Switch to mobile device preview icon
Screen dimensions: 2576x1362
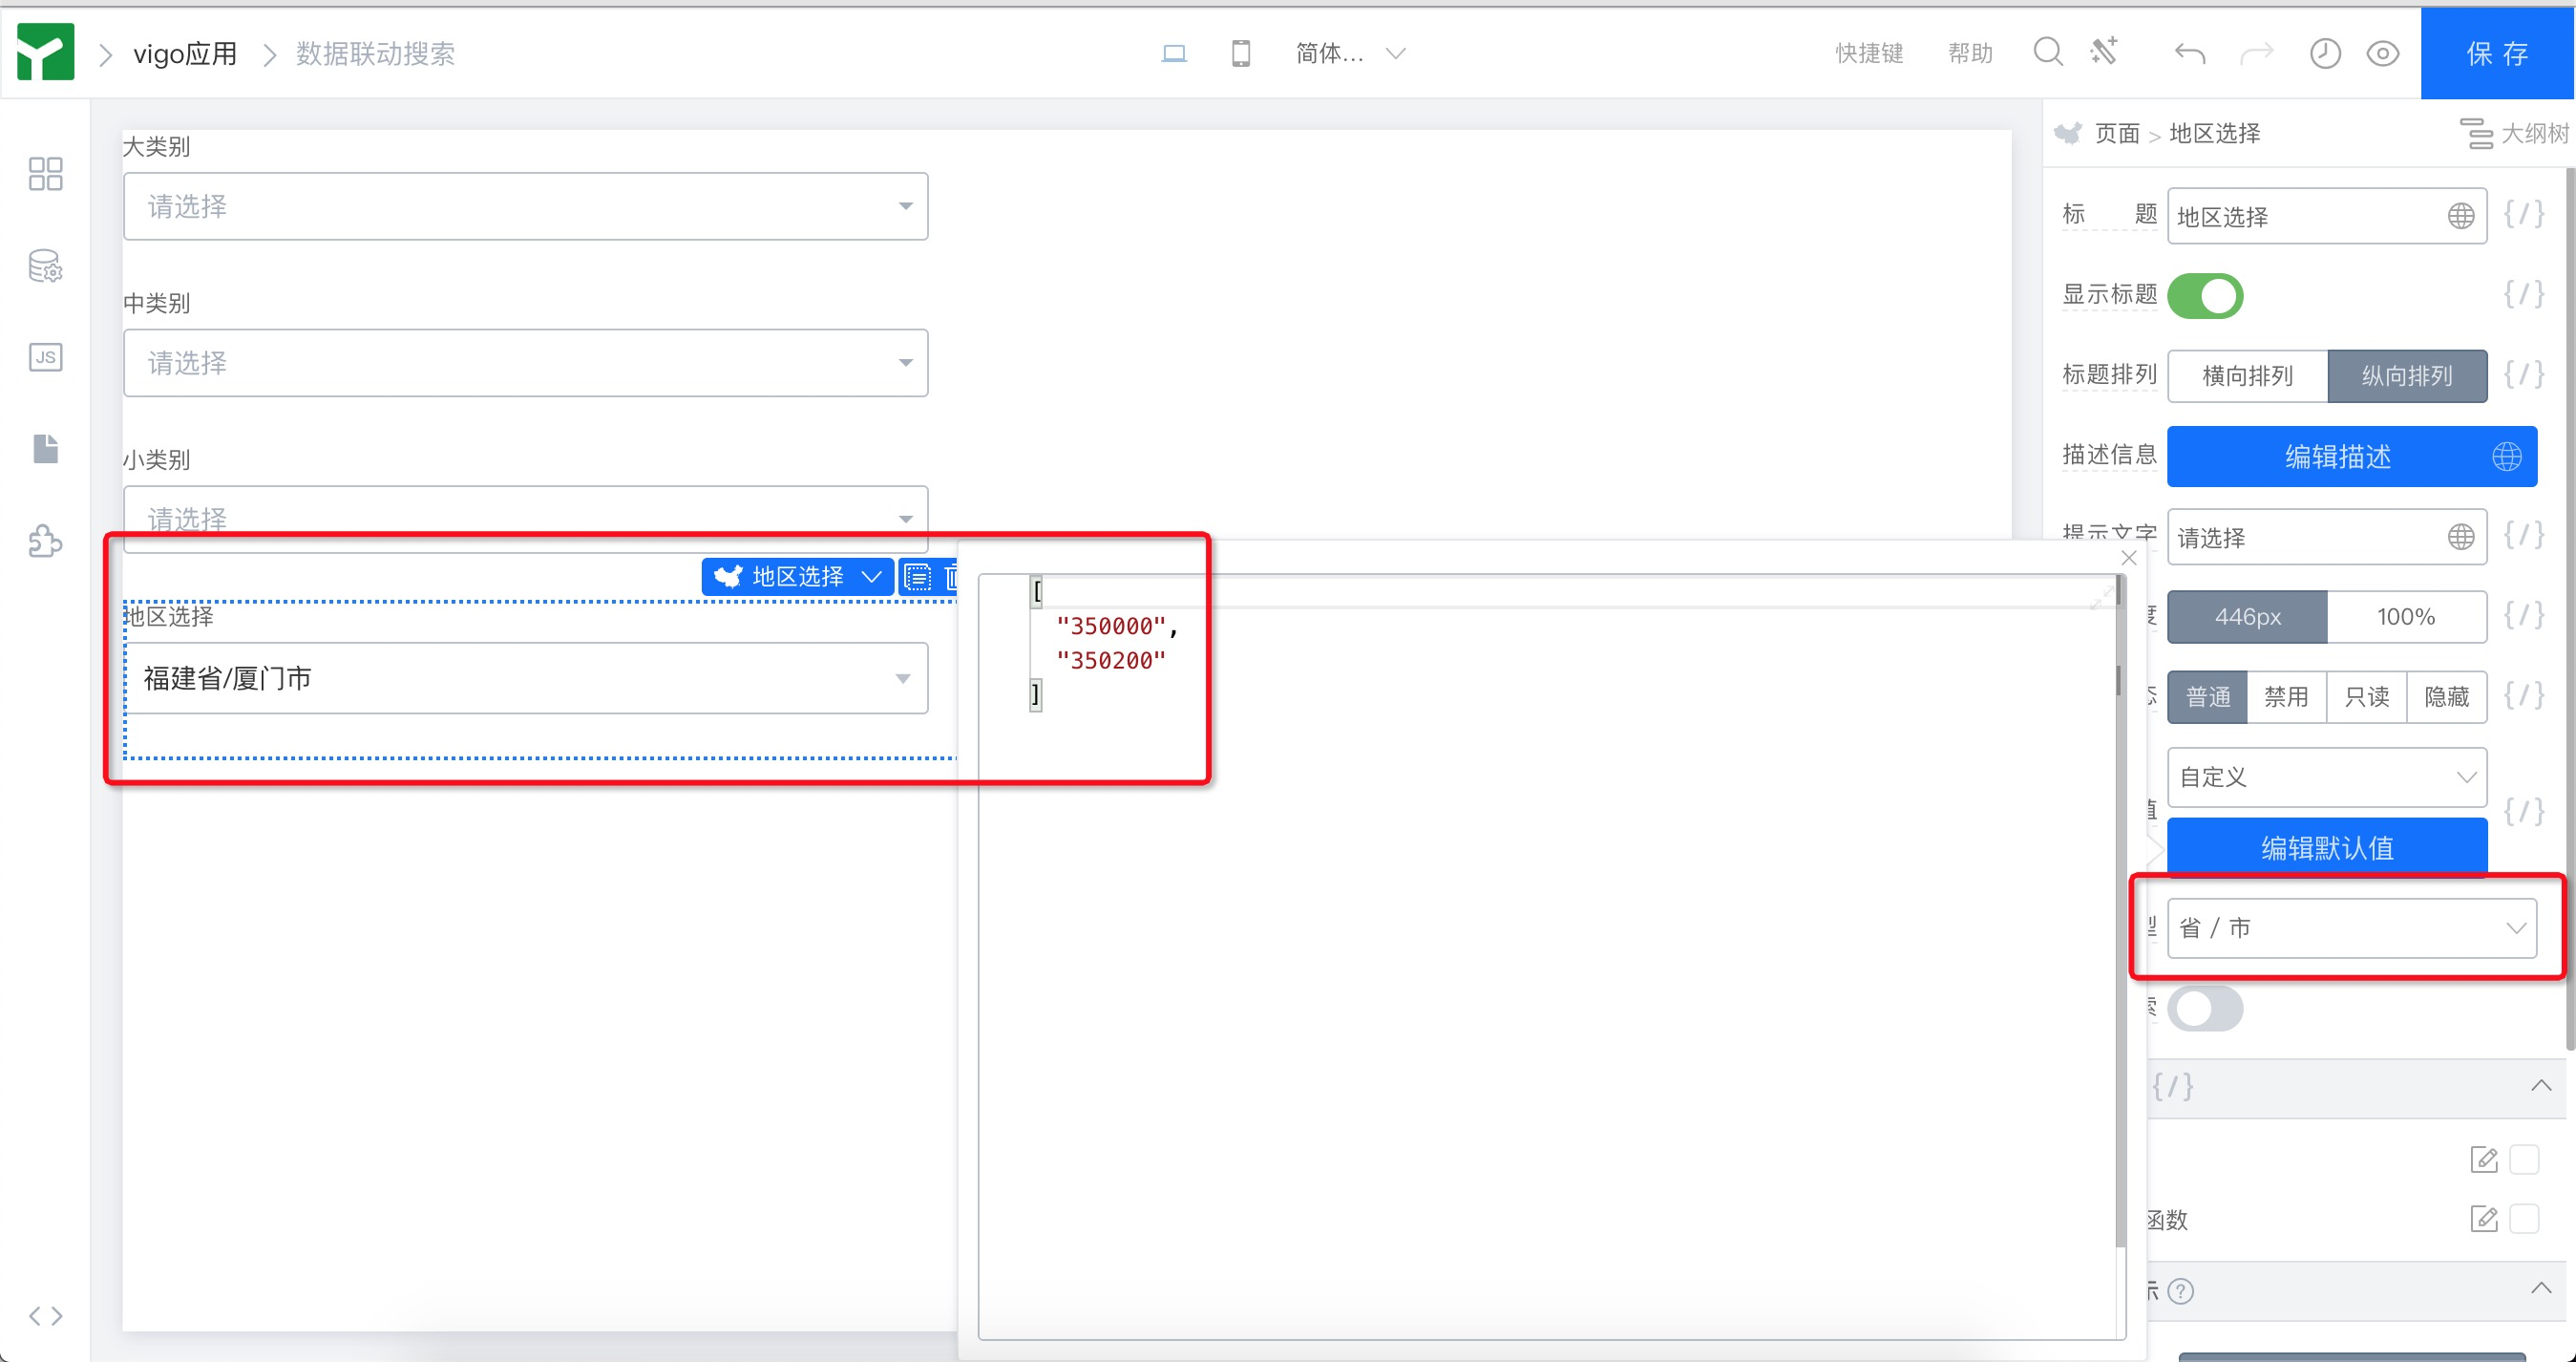(1240, 53)
